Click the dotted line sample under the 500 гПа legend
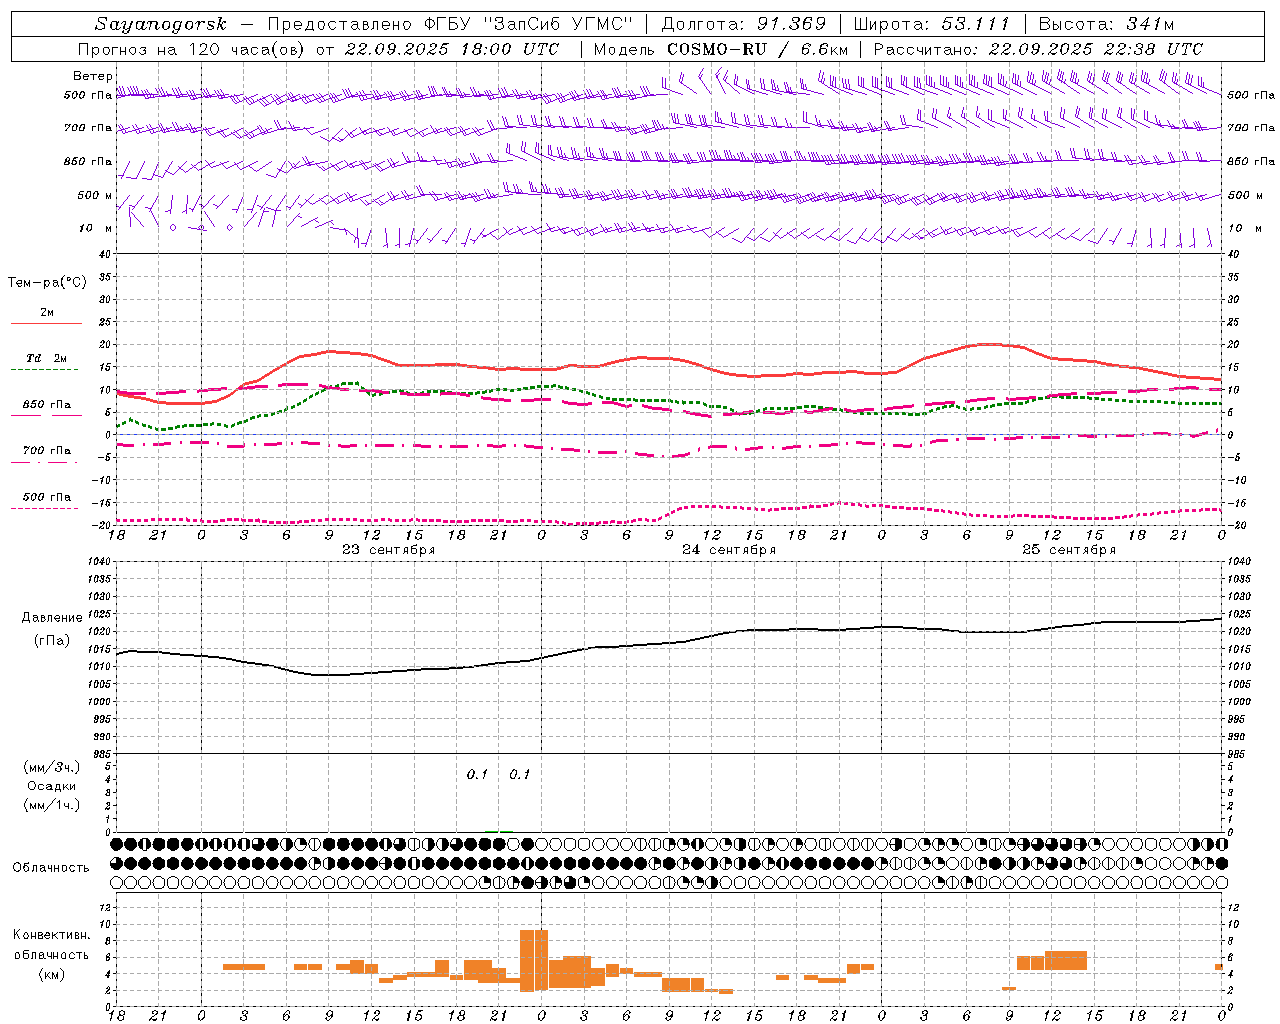 [44, 509]
